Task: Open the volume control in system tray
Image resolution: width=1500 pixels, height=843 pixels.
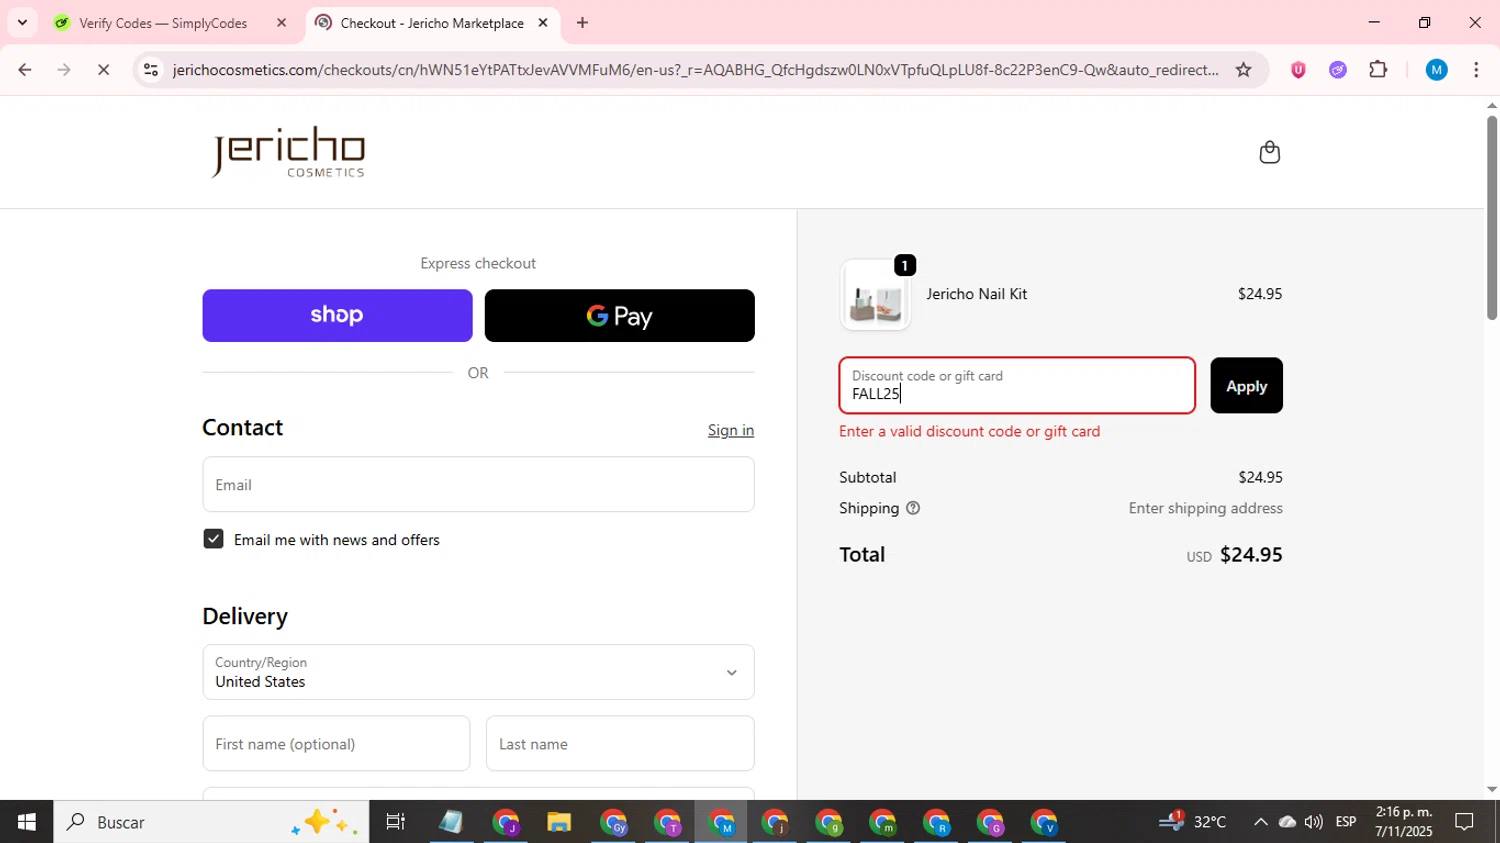Action: pyautogui.click(x=1313, y=822)
